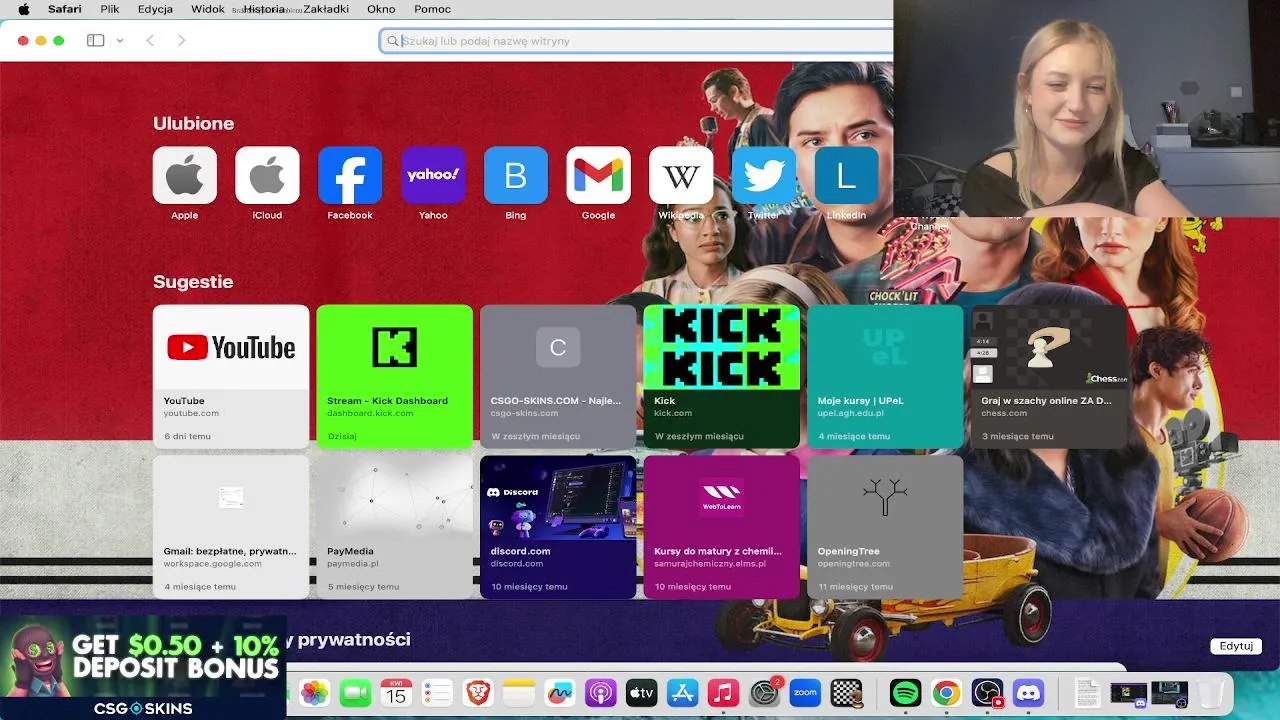Open the App Store in the Dock
Screen dimensions: 1280x720
682,693
